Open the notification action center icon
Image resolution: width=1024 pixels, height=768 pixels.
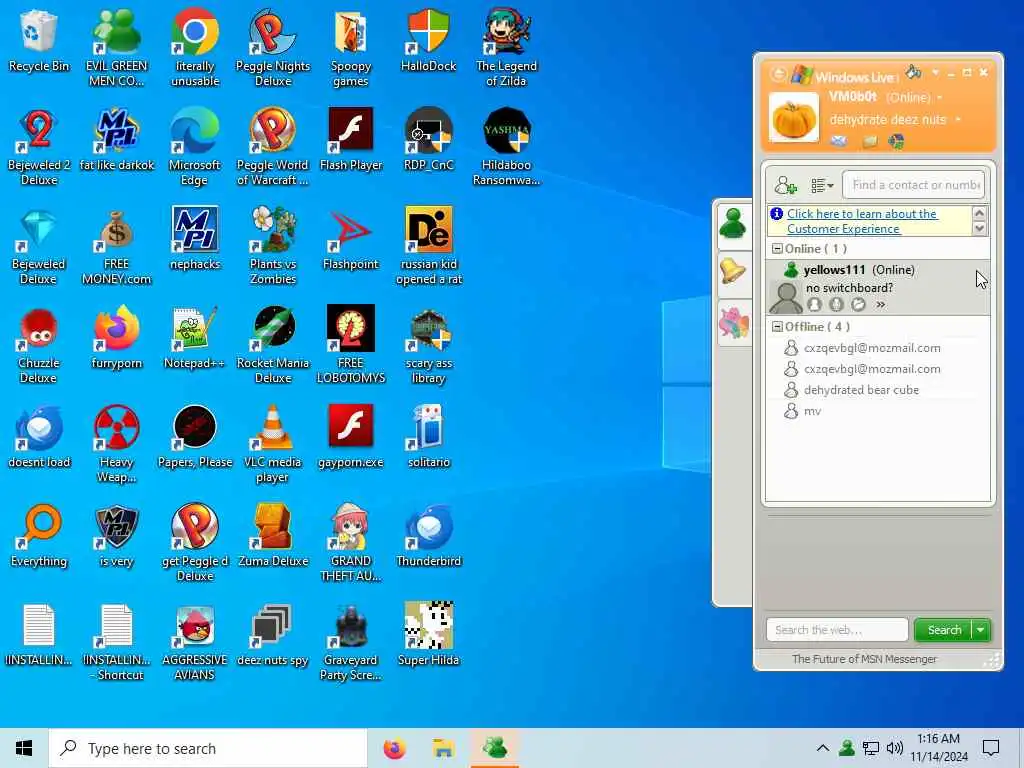pyautogui.click(x=991, y=748)
